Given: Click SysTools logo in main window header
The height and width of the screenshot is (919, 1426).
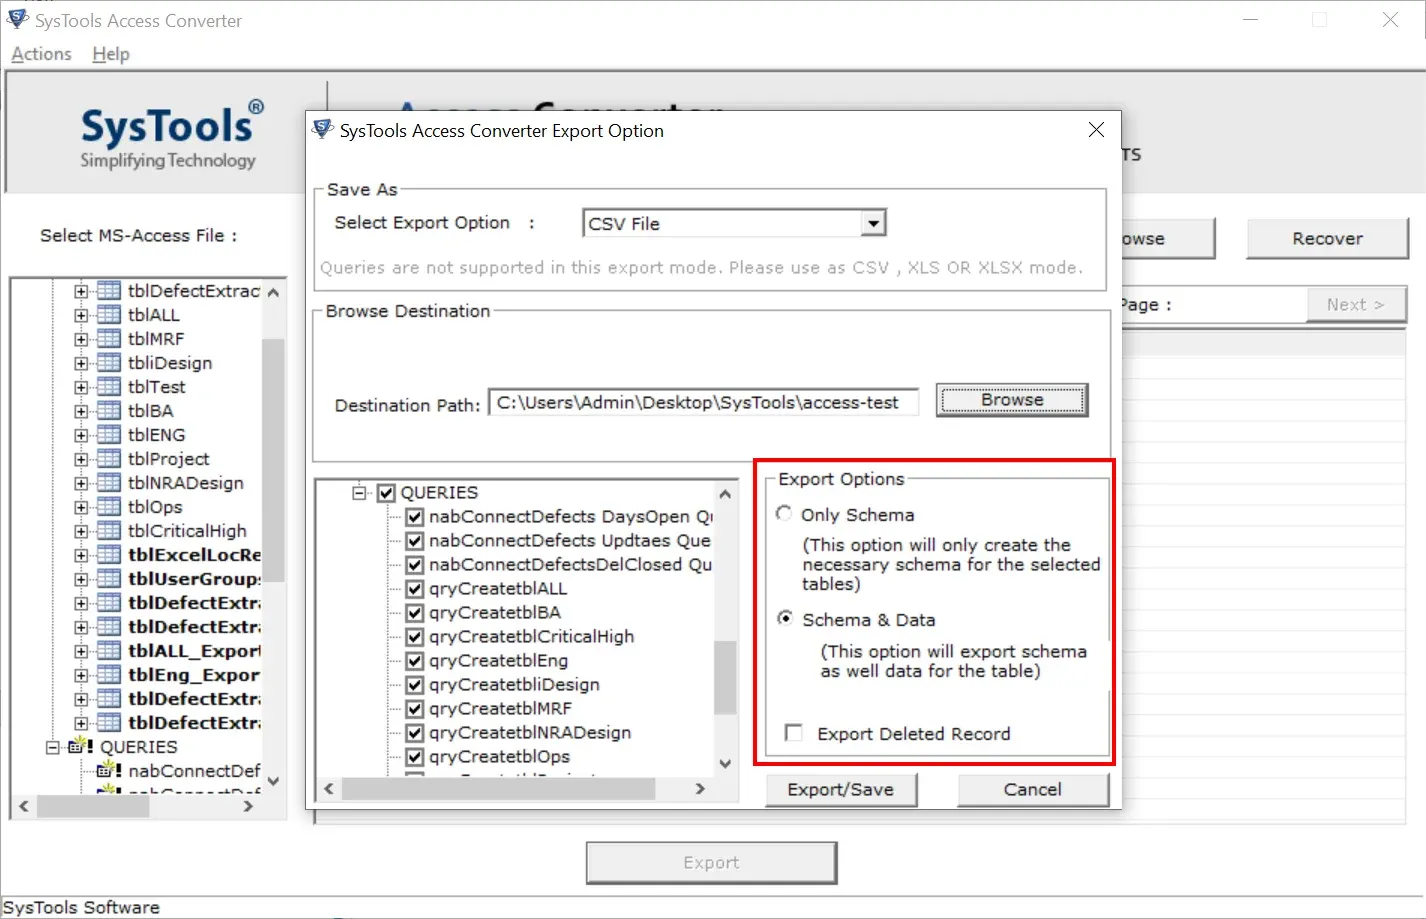Looking at the screenshot, I should (x=171, y=135).
